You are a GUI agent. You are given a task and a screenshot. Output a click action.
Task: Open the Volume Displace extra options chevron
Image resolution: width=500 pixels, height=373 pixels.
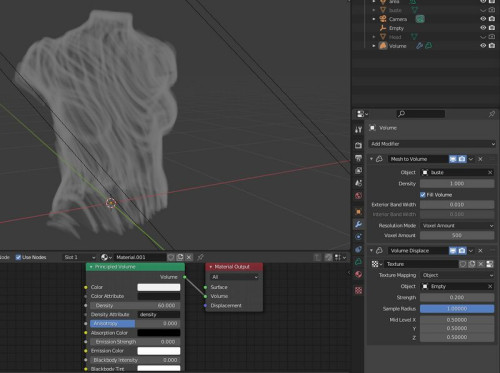[x=471, y=250]
